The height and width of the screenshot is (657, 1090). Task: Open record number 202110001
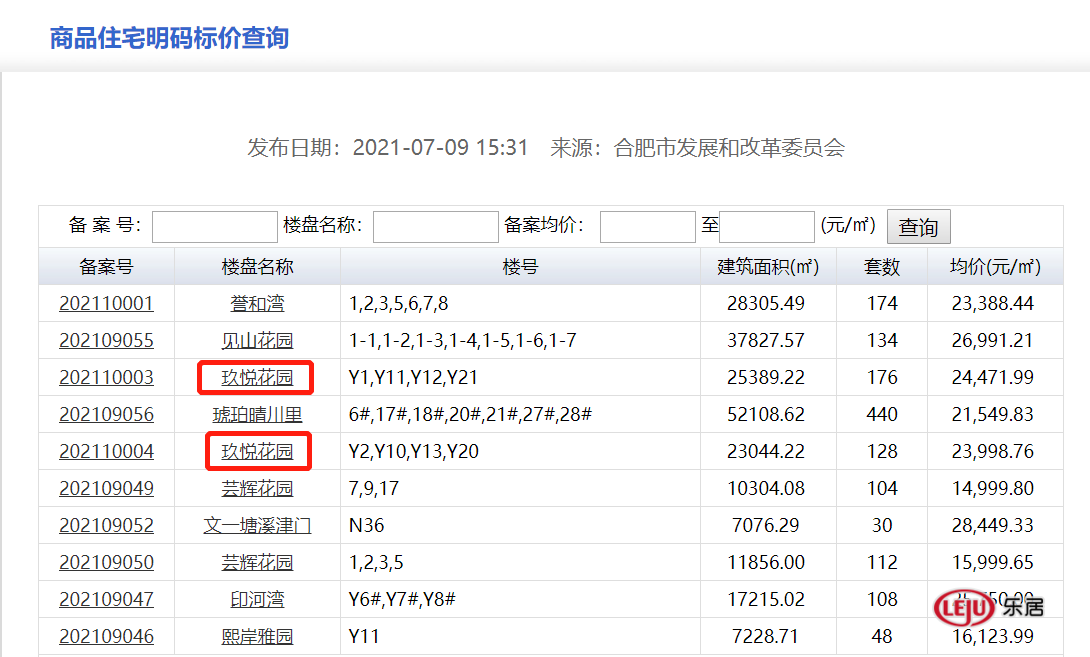(106, 304)
